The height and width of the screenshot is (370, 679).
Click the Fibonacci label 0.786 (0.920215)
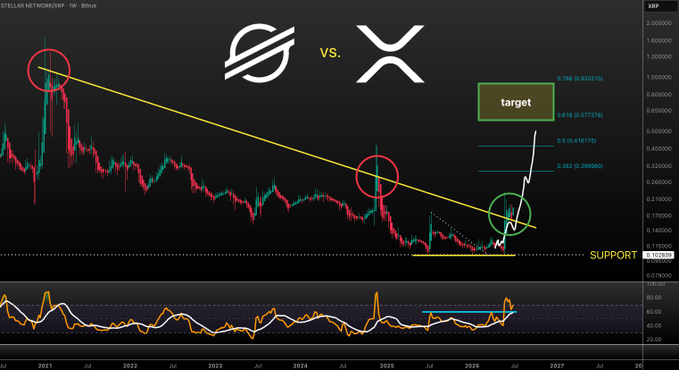point(579,78)
